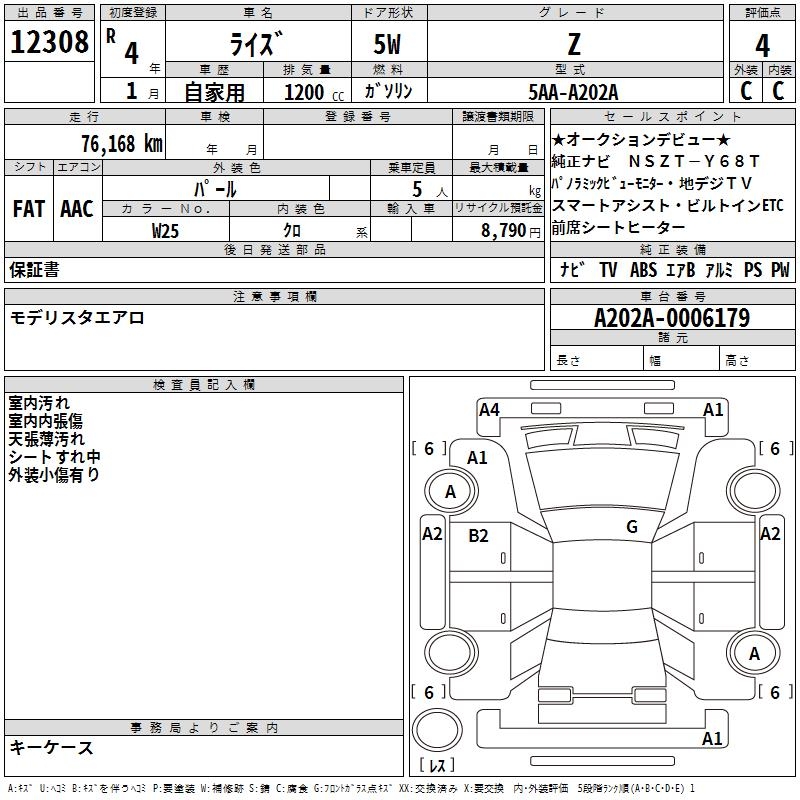Click the recycle deposit 8,790円
The width and height of the screenshot is (800, 800).
(x=510, y=230)
